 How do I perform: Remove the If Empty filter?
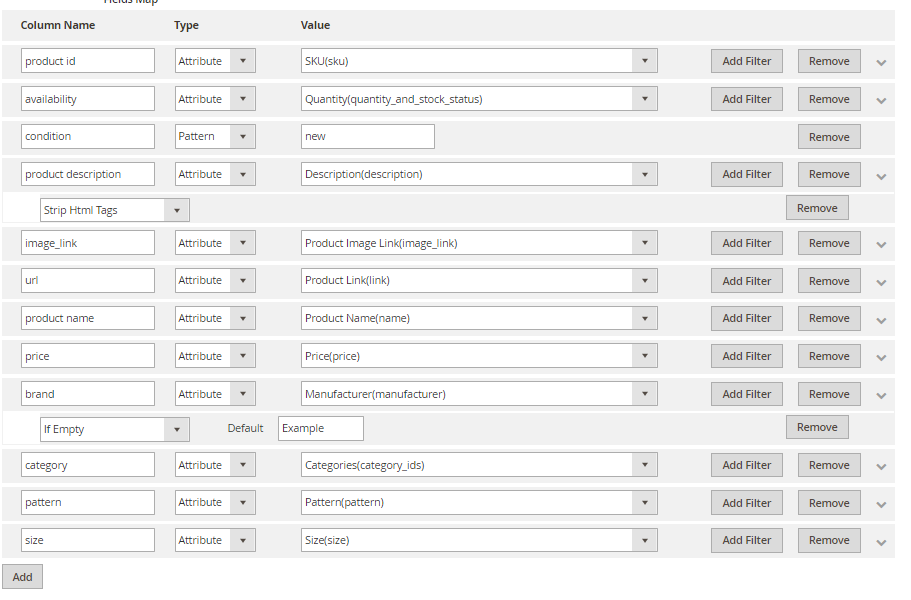click(817, 427)
